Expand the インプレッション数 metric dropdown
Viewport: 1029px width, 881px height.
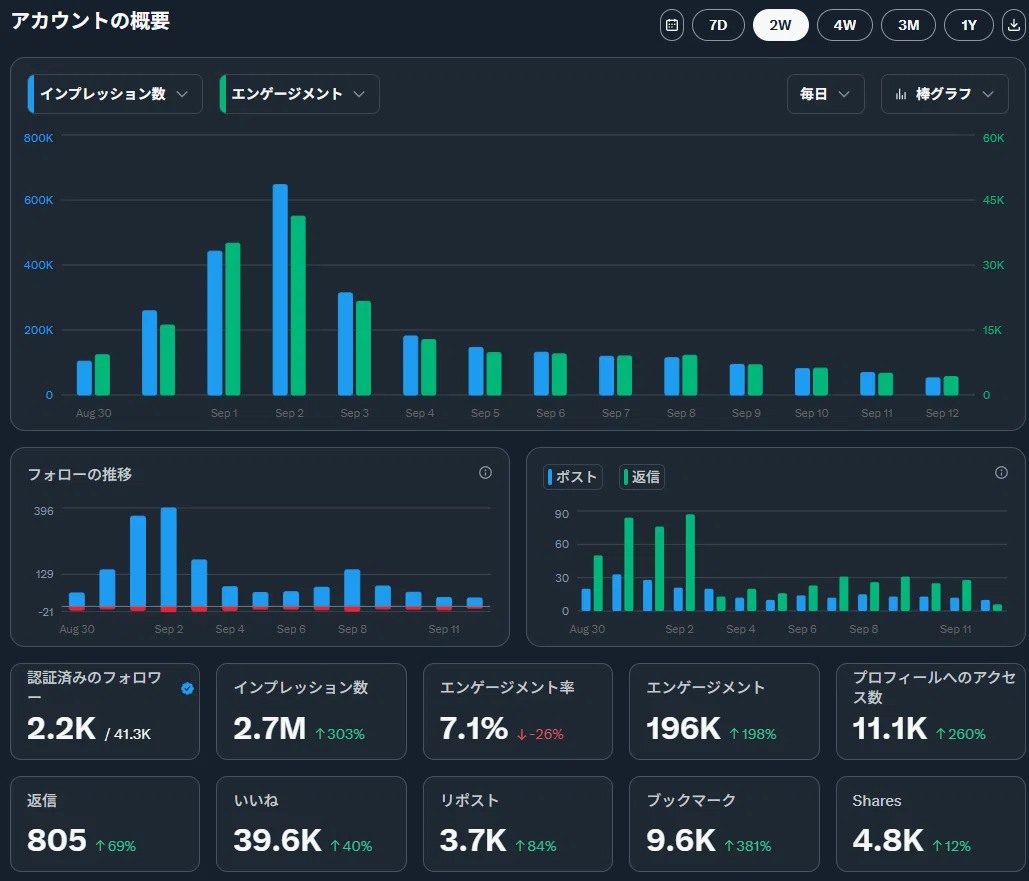(x=115, y=94)
